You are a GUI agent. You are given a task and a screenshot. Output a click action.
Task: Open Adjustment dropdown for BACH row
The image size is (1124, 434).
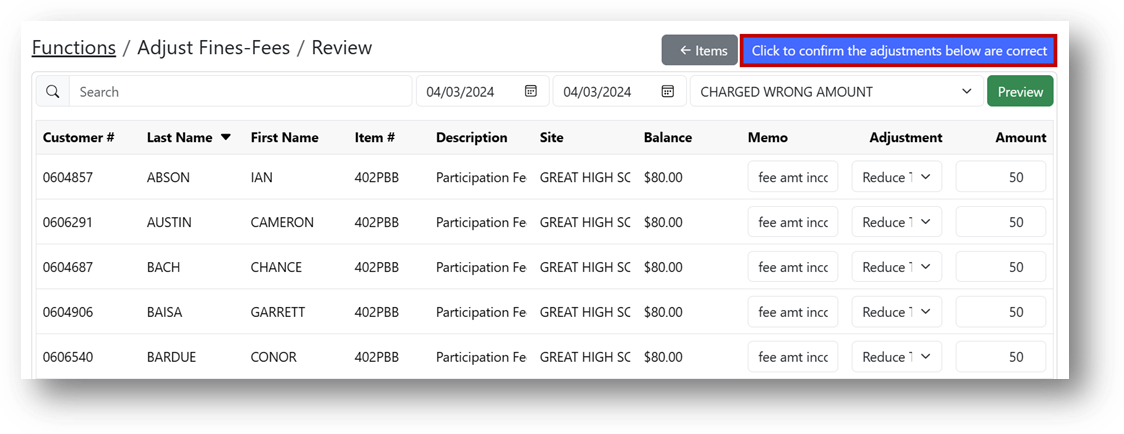tap(897, 267)
